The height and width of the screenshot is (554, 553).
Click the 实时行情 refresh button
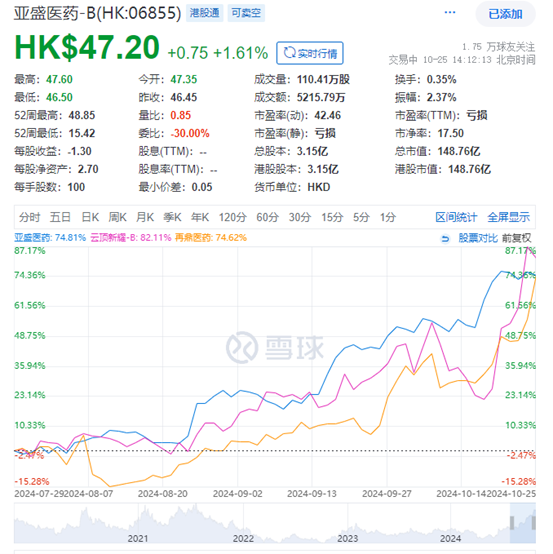pos(310,53)
